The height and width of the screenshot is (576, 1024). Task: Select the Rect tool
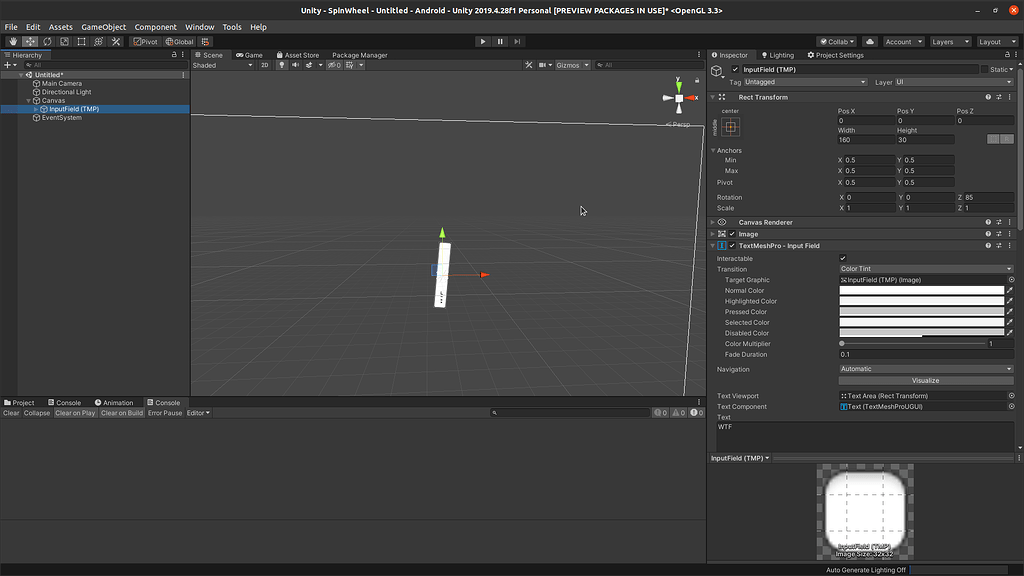[82, 42]
